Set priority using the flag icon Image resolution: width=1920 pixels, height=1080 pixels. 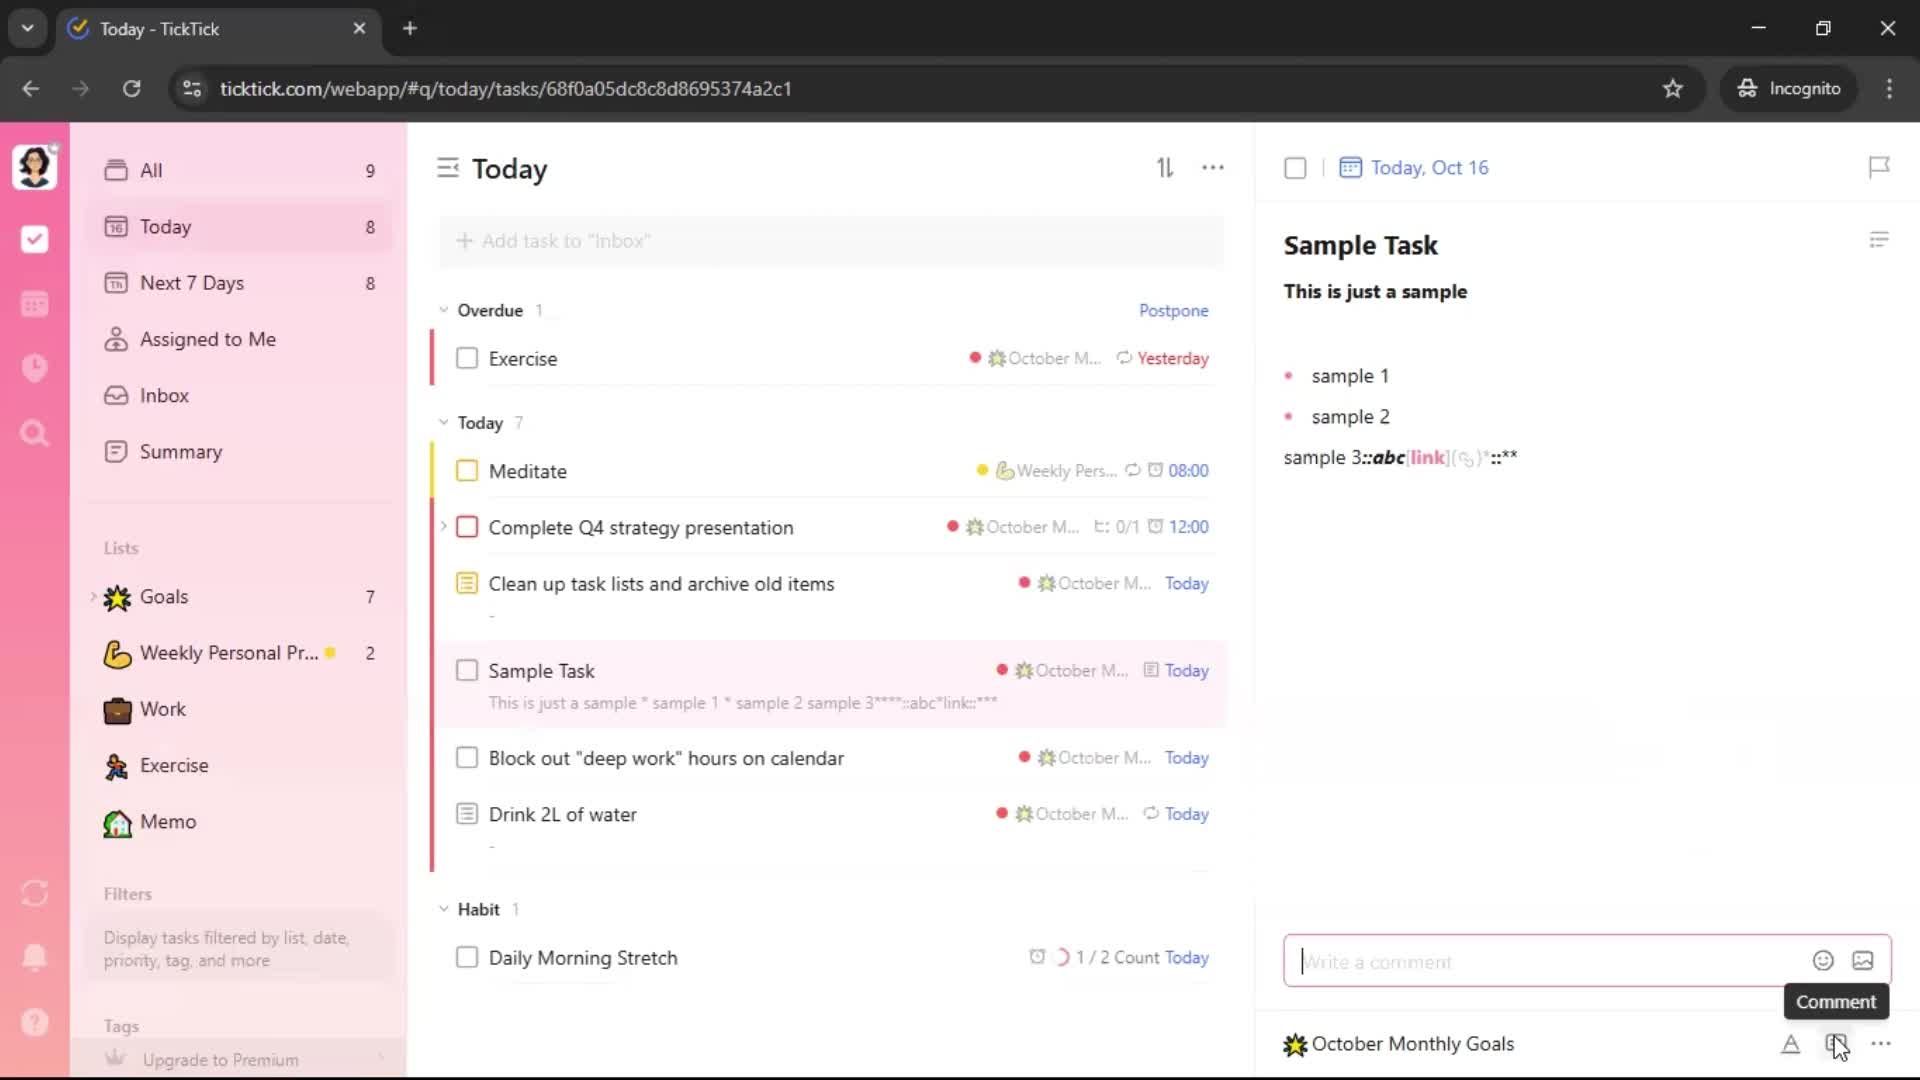pyautogui.click(x=1879, y=167)
